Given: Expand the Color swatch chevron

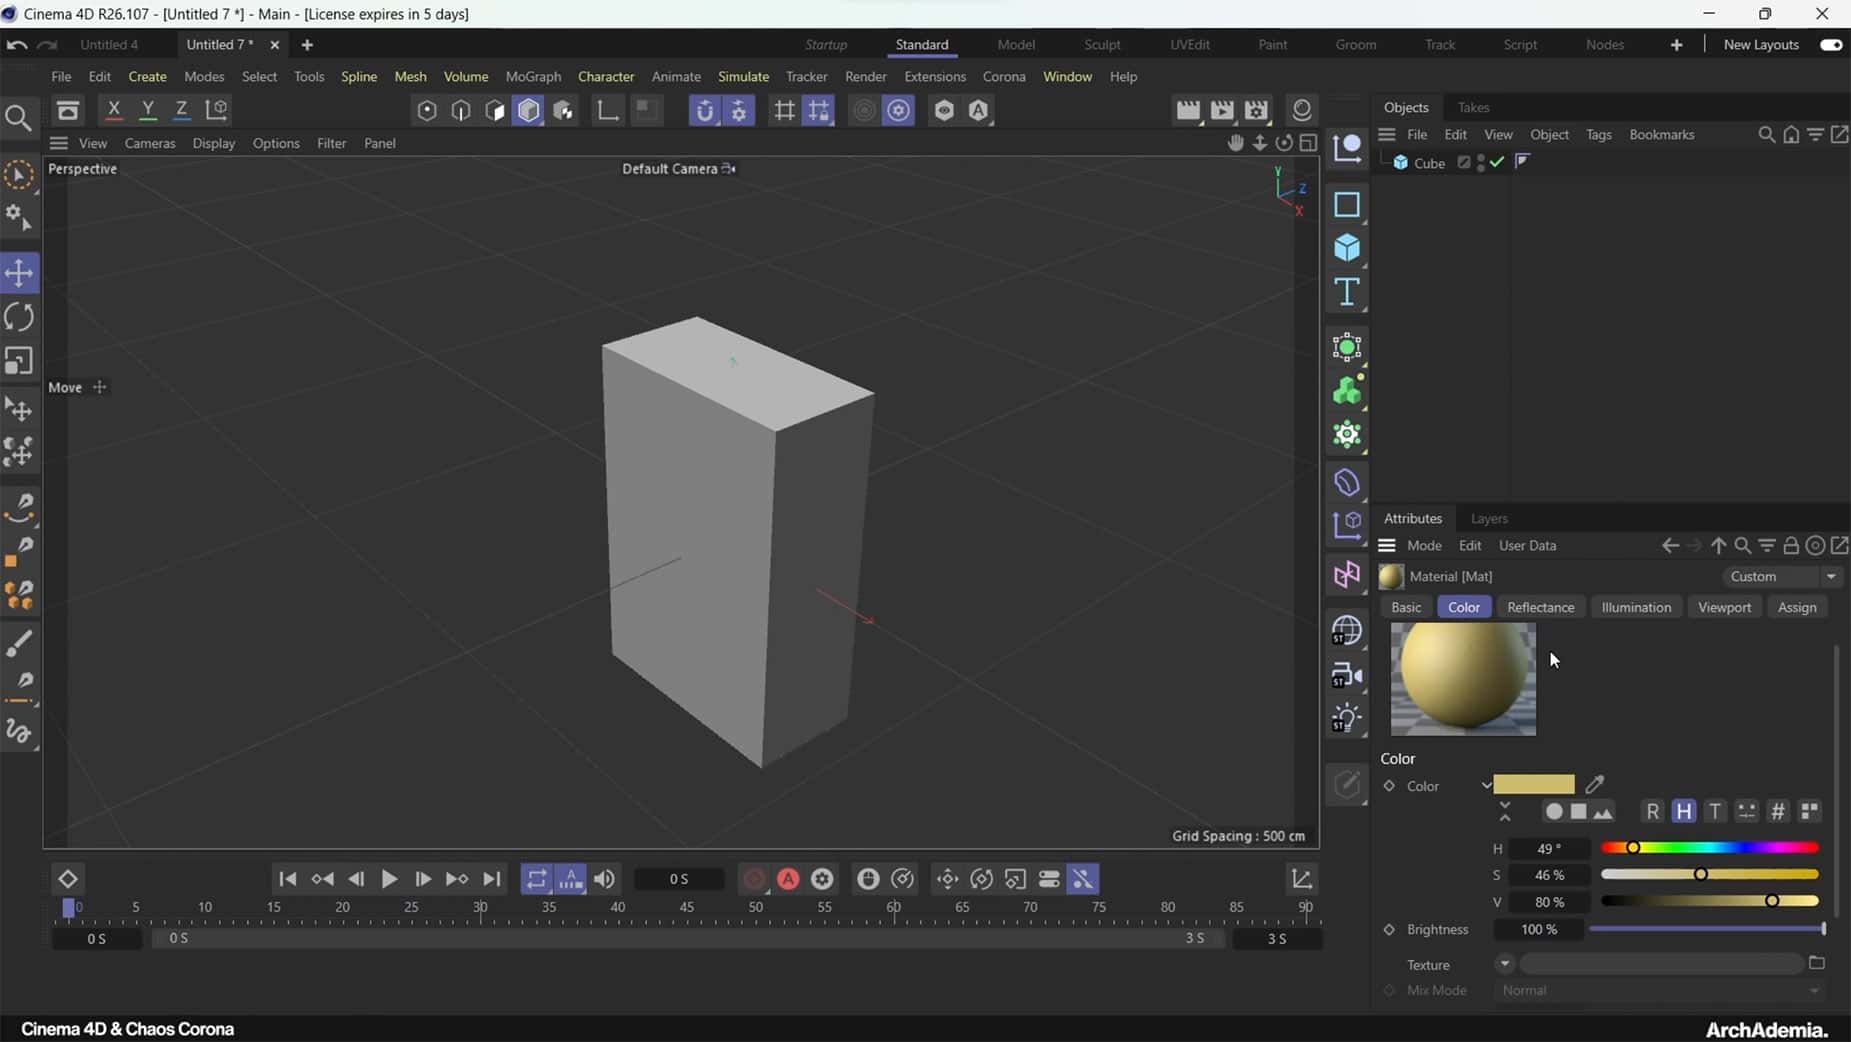Looking at the screenshot, I should pos(1486,785).
